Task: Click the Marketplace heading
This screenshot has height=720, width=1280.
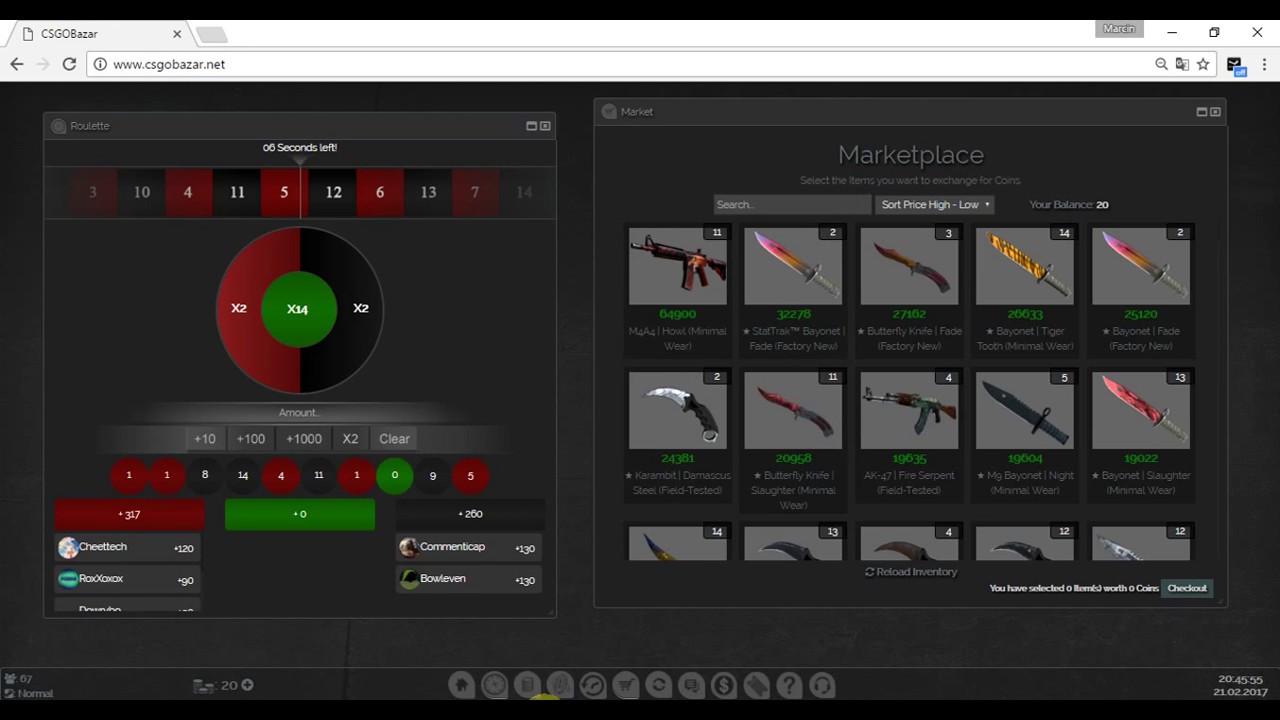Action: (x=910, y=155)
